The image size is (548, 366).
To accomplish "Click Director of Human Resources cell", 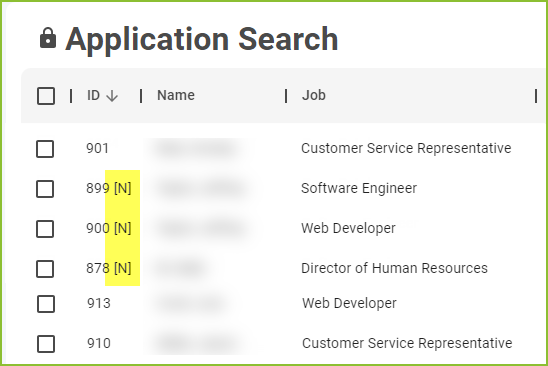I will point(394,268).
